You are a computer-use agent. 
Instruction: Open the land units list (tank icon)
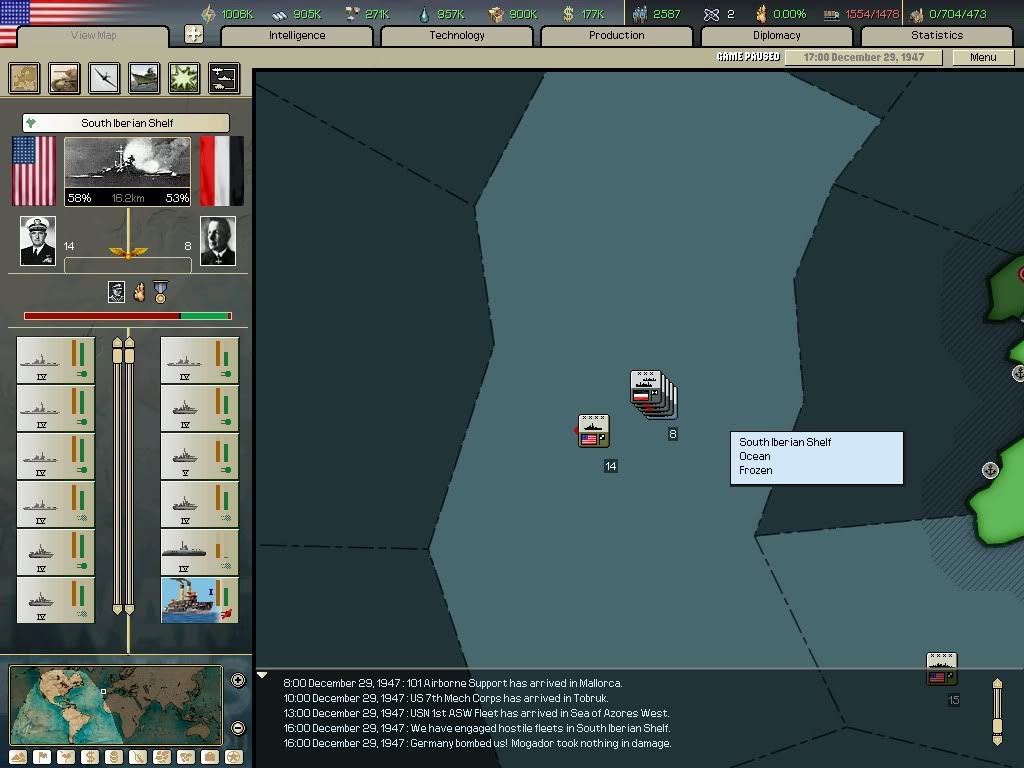pos(65,78)
